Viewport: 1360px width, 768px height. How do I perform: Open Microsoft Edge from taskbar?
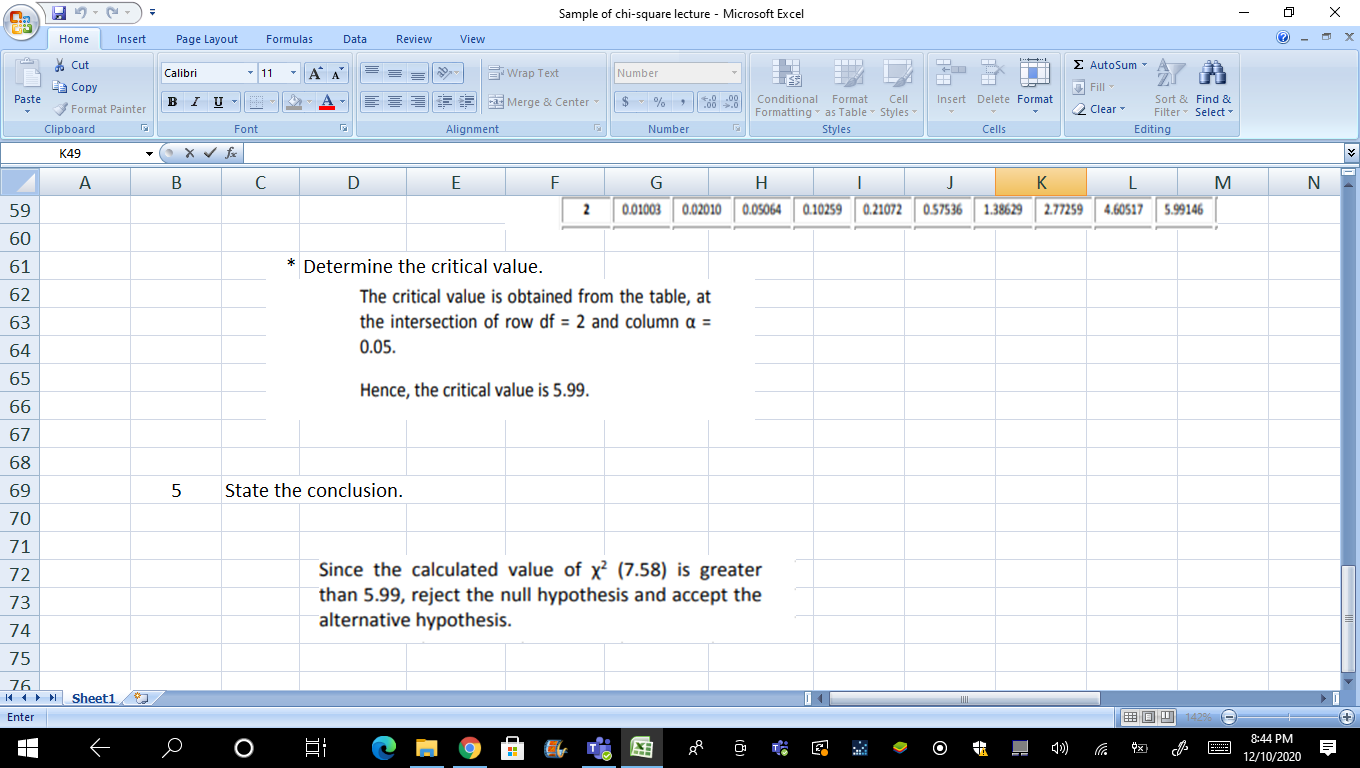tap(384, 748)
